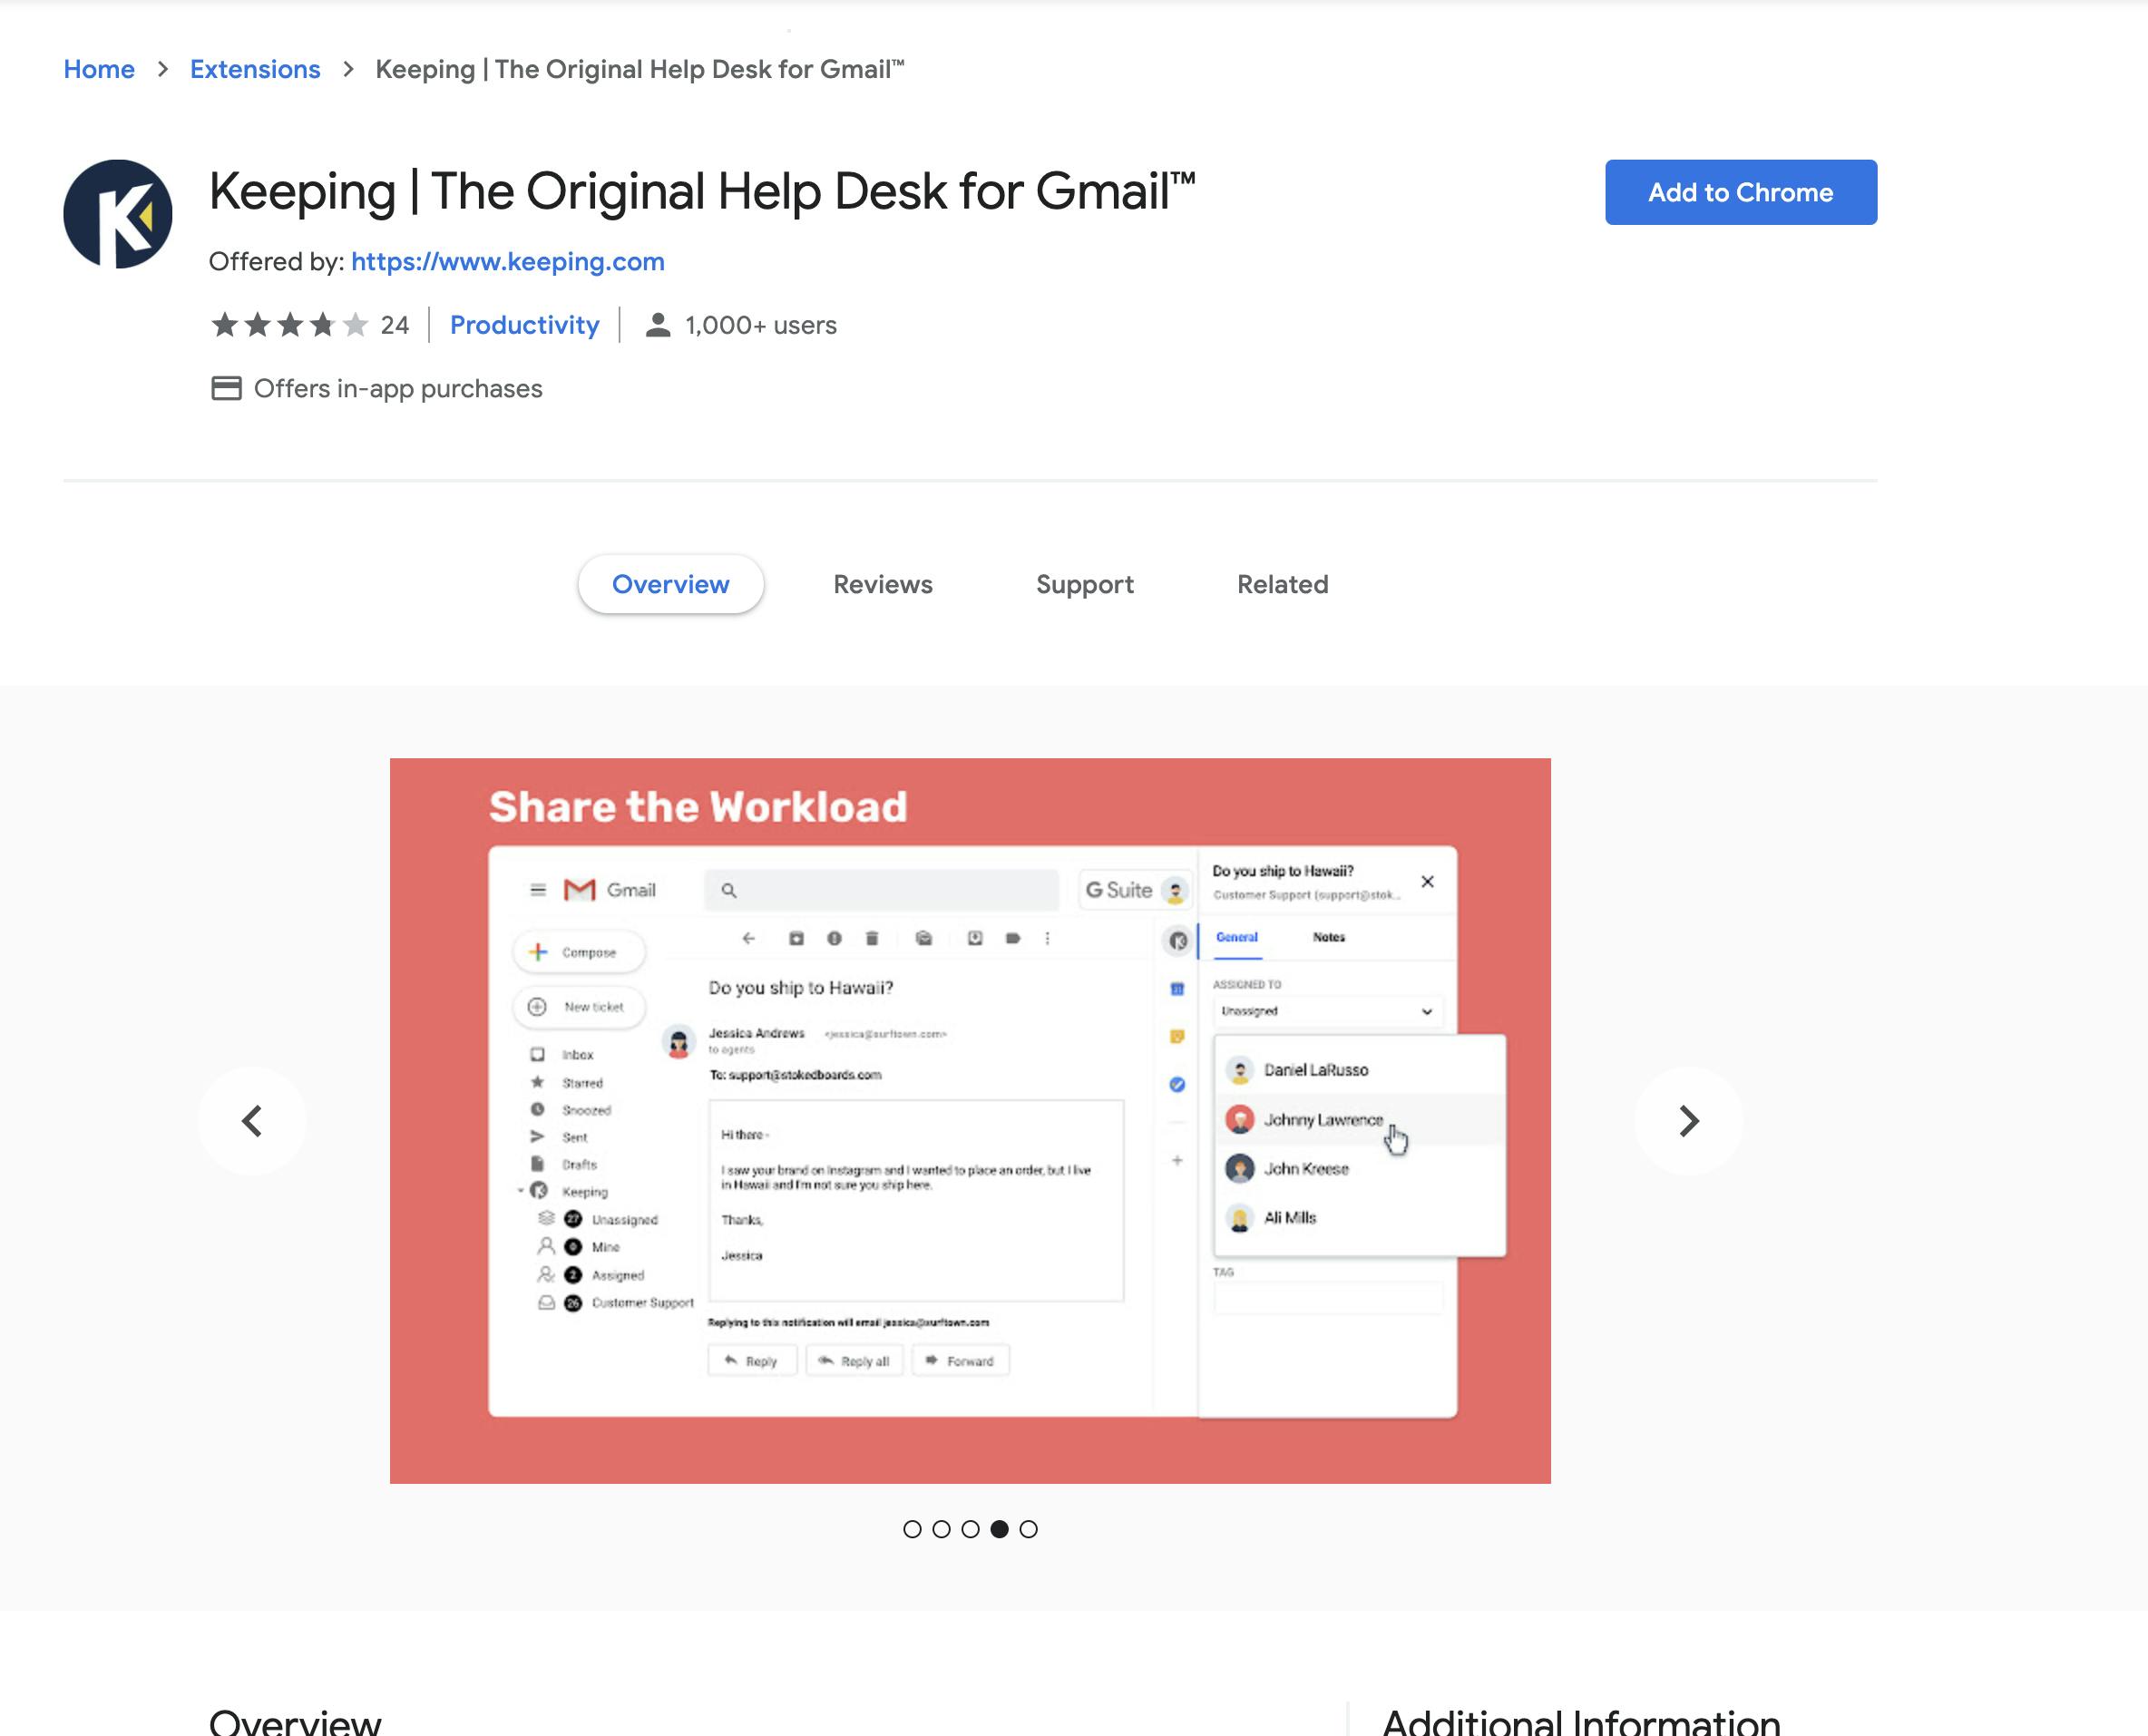Select the fifth carousel dot
Image resolution: width=2148 pixels, height=1736 pixels.
[1028, 1529]
